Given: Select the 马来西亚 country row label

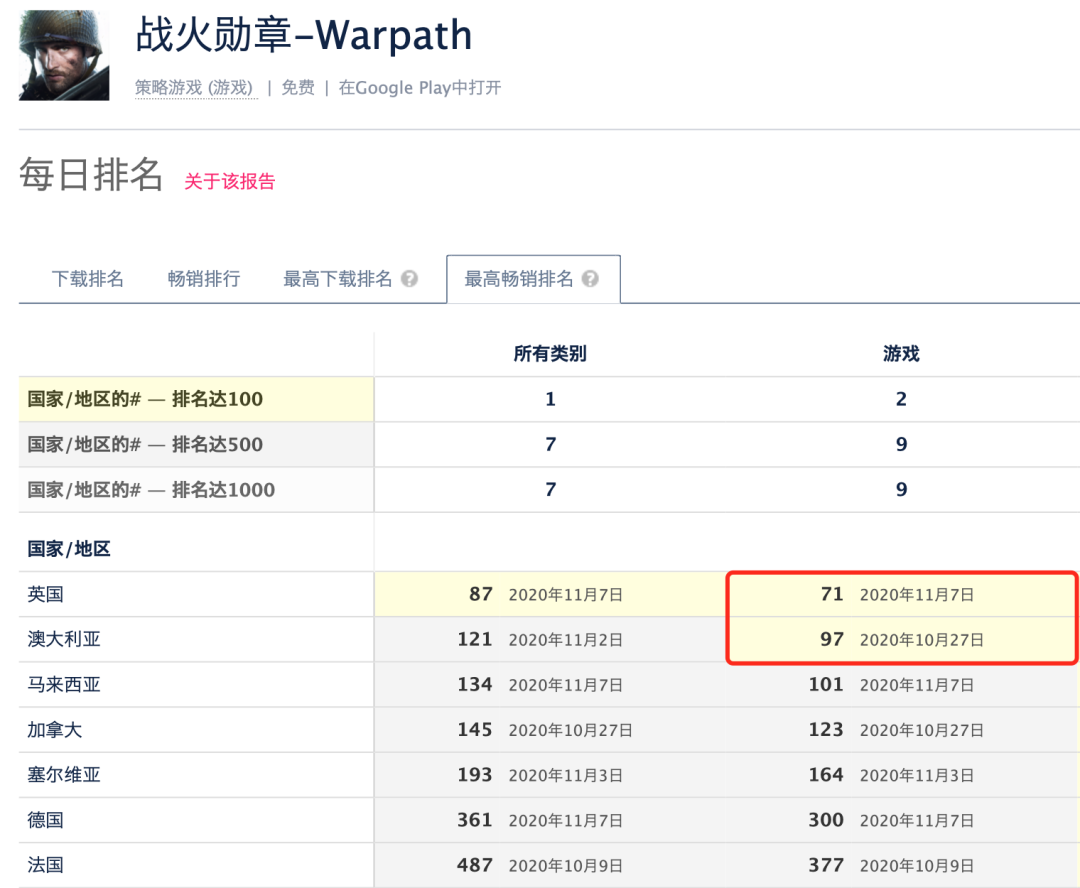Looking at the screenshot, I should click(64, 685).
